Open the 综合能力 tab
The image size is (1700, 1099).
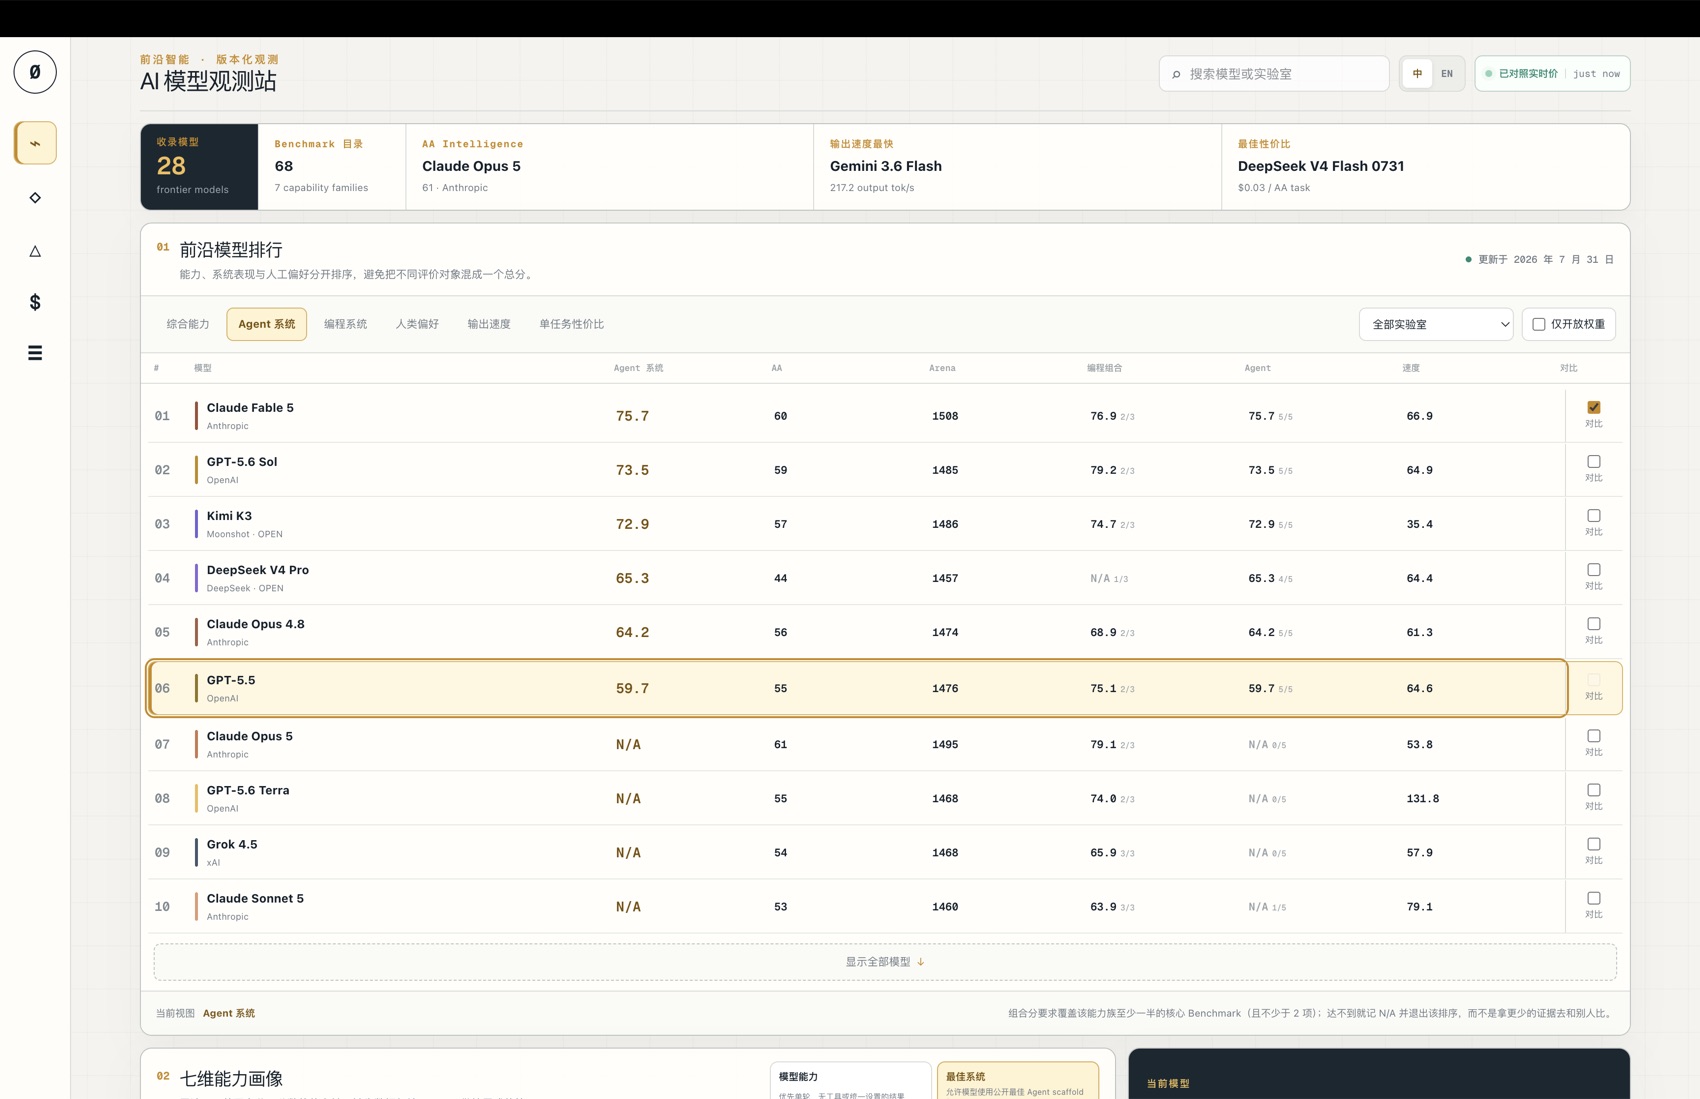point(188,324)
